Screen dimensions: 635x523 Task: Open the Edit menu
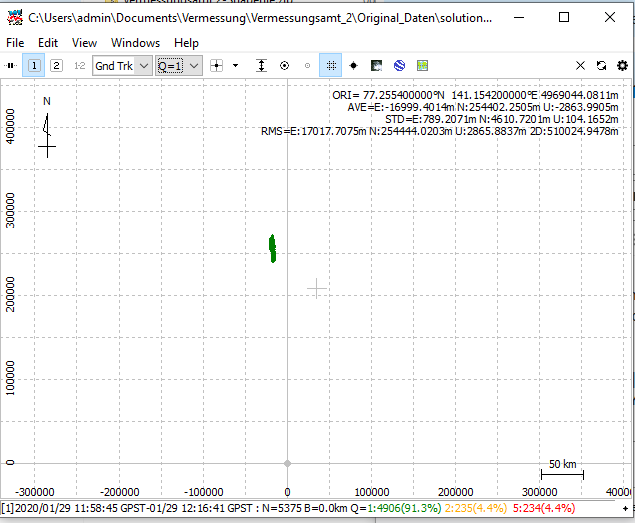pyautogui.click(x=48, y=43)
